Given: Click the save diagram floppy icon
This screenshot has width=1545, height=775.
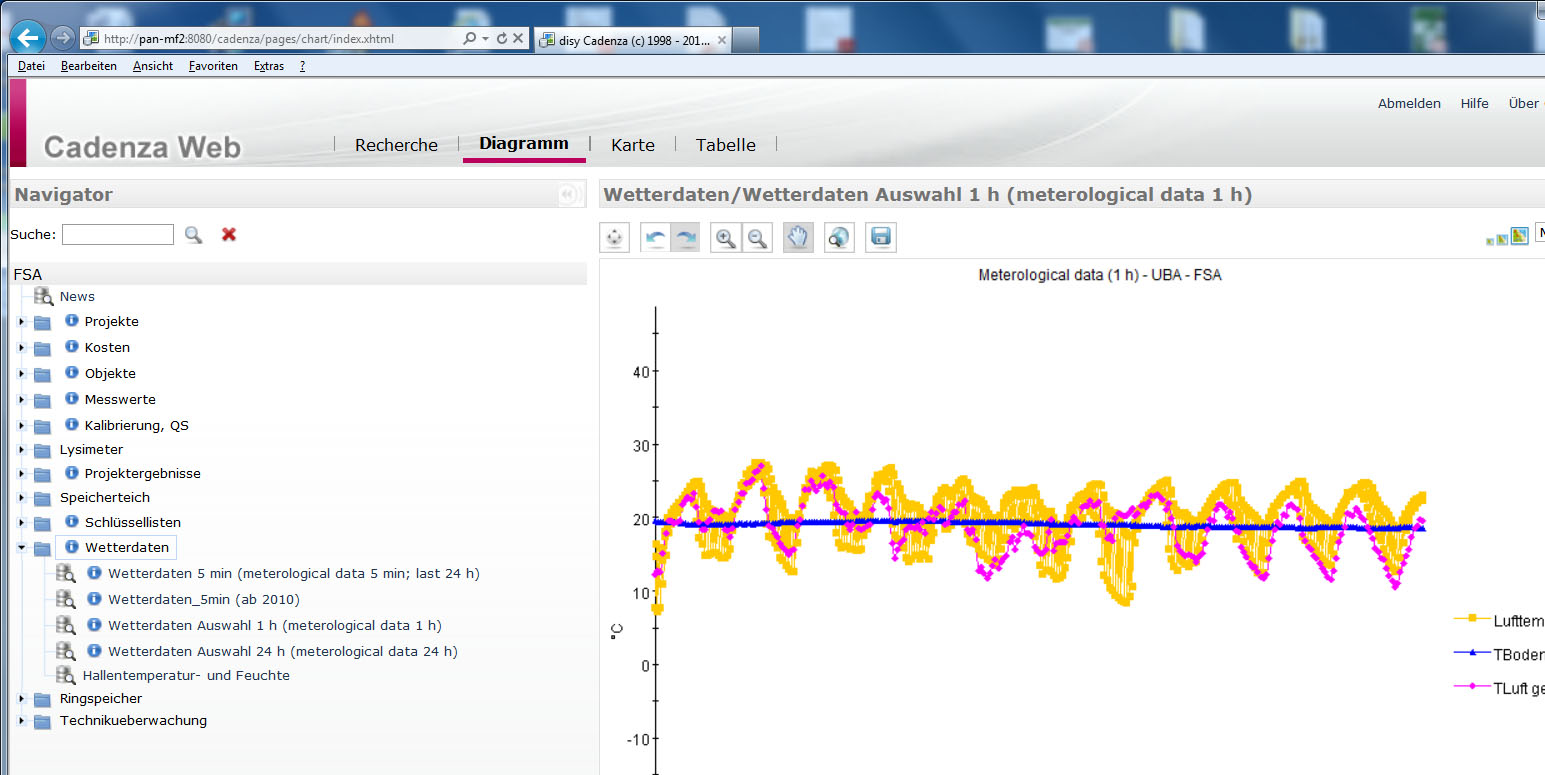Looking at the screenshot, I should (881, 238).
